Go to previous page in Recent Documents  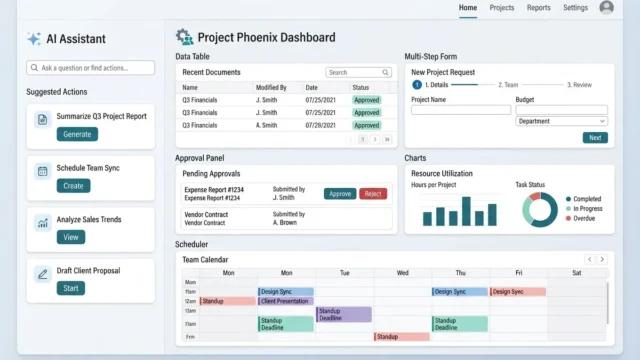350,140
